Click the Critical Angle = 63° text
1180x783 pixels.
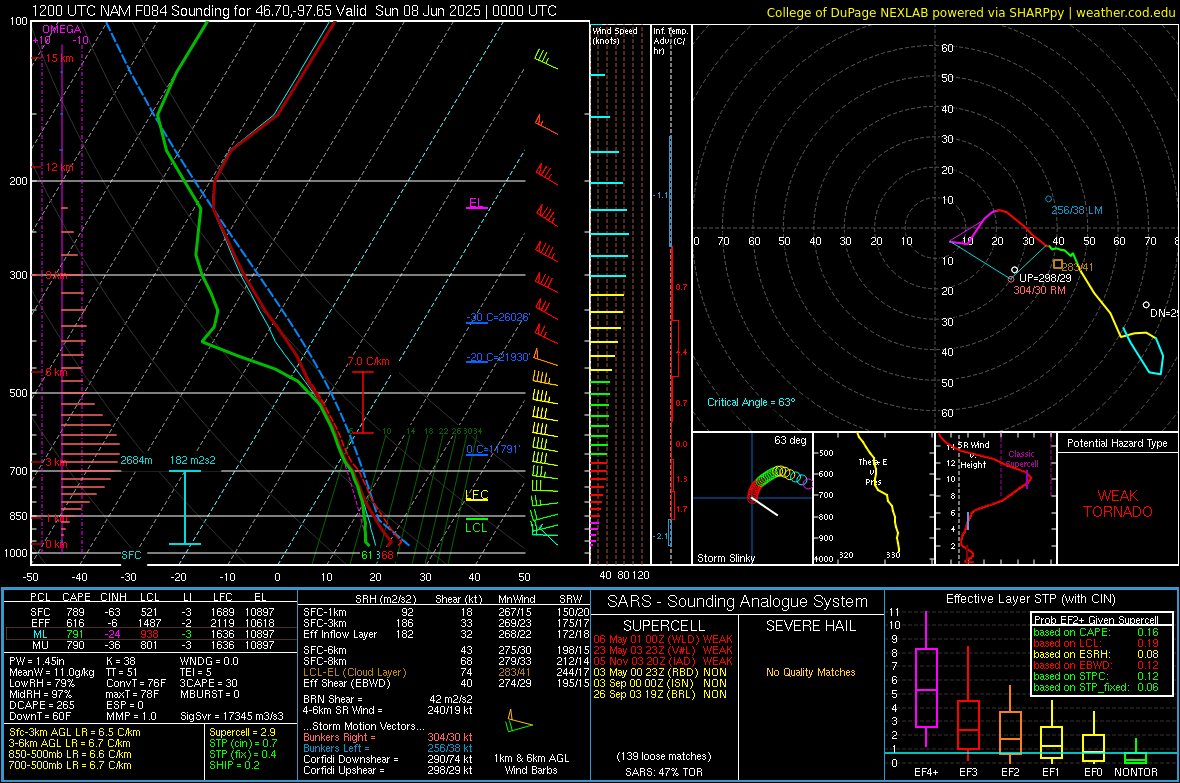751,402
